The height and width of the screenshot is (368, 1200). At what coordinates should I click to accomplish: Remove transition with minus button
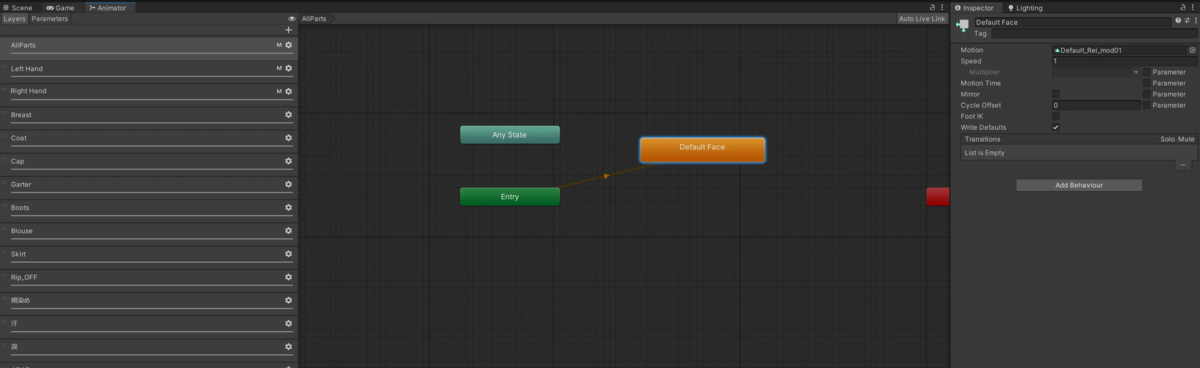pos(1184,164)
